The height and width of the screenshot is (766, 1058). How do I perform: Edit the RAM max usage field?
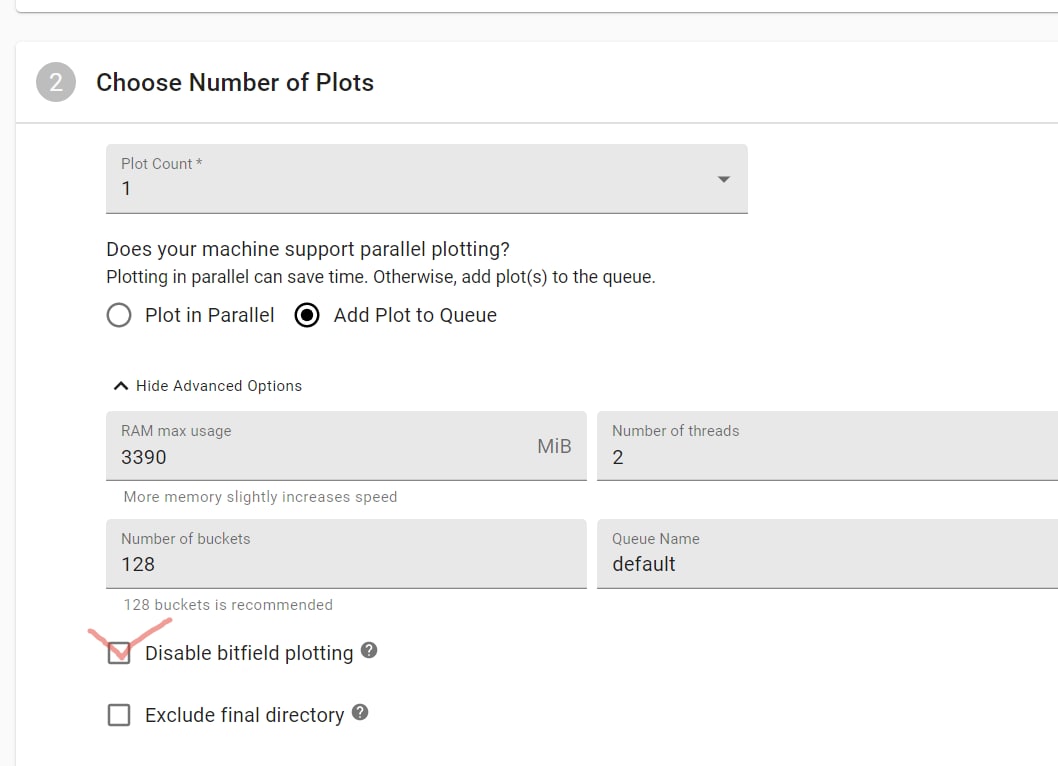coord(346,446)
